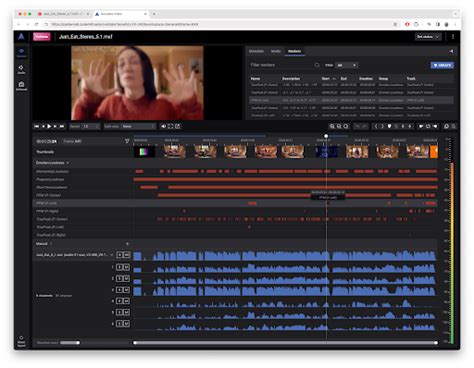Click the play button in playback controls
The width and height of the screenshot is (474, 368).
click(49, 126)
